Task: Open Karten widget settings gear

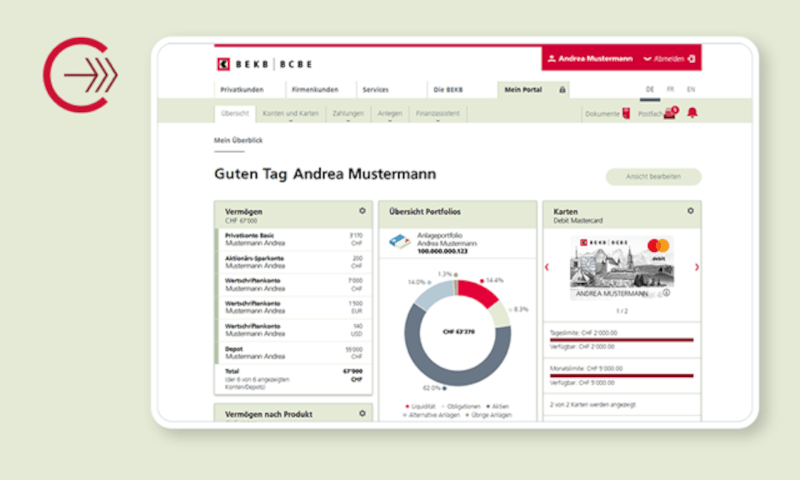Action: (690, 211)
